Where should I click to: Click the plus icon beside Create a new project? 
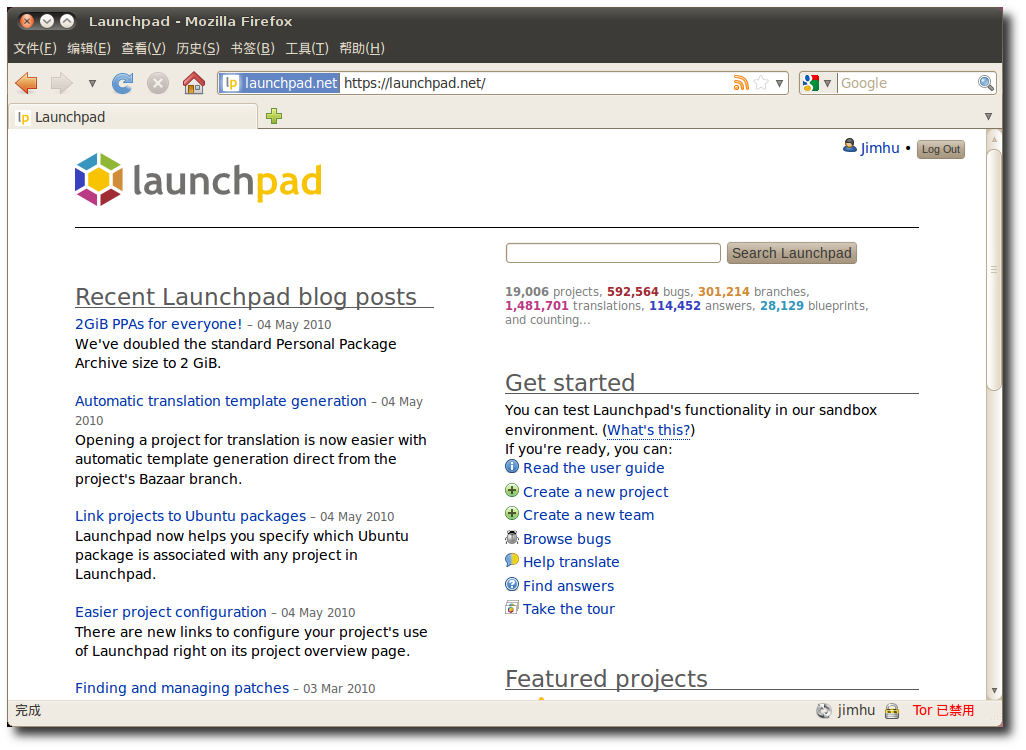512,490
